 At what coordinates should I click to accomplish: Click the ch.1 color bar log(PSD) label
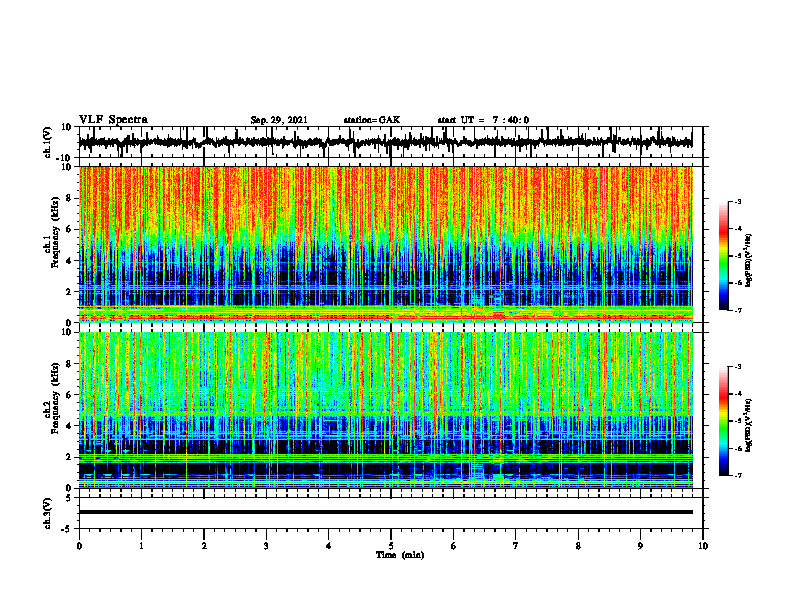pos(749,261)
